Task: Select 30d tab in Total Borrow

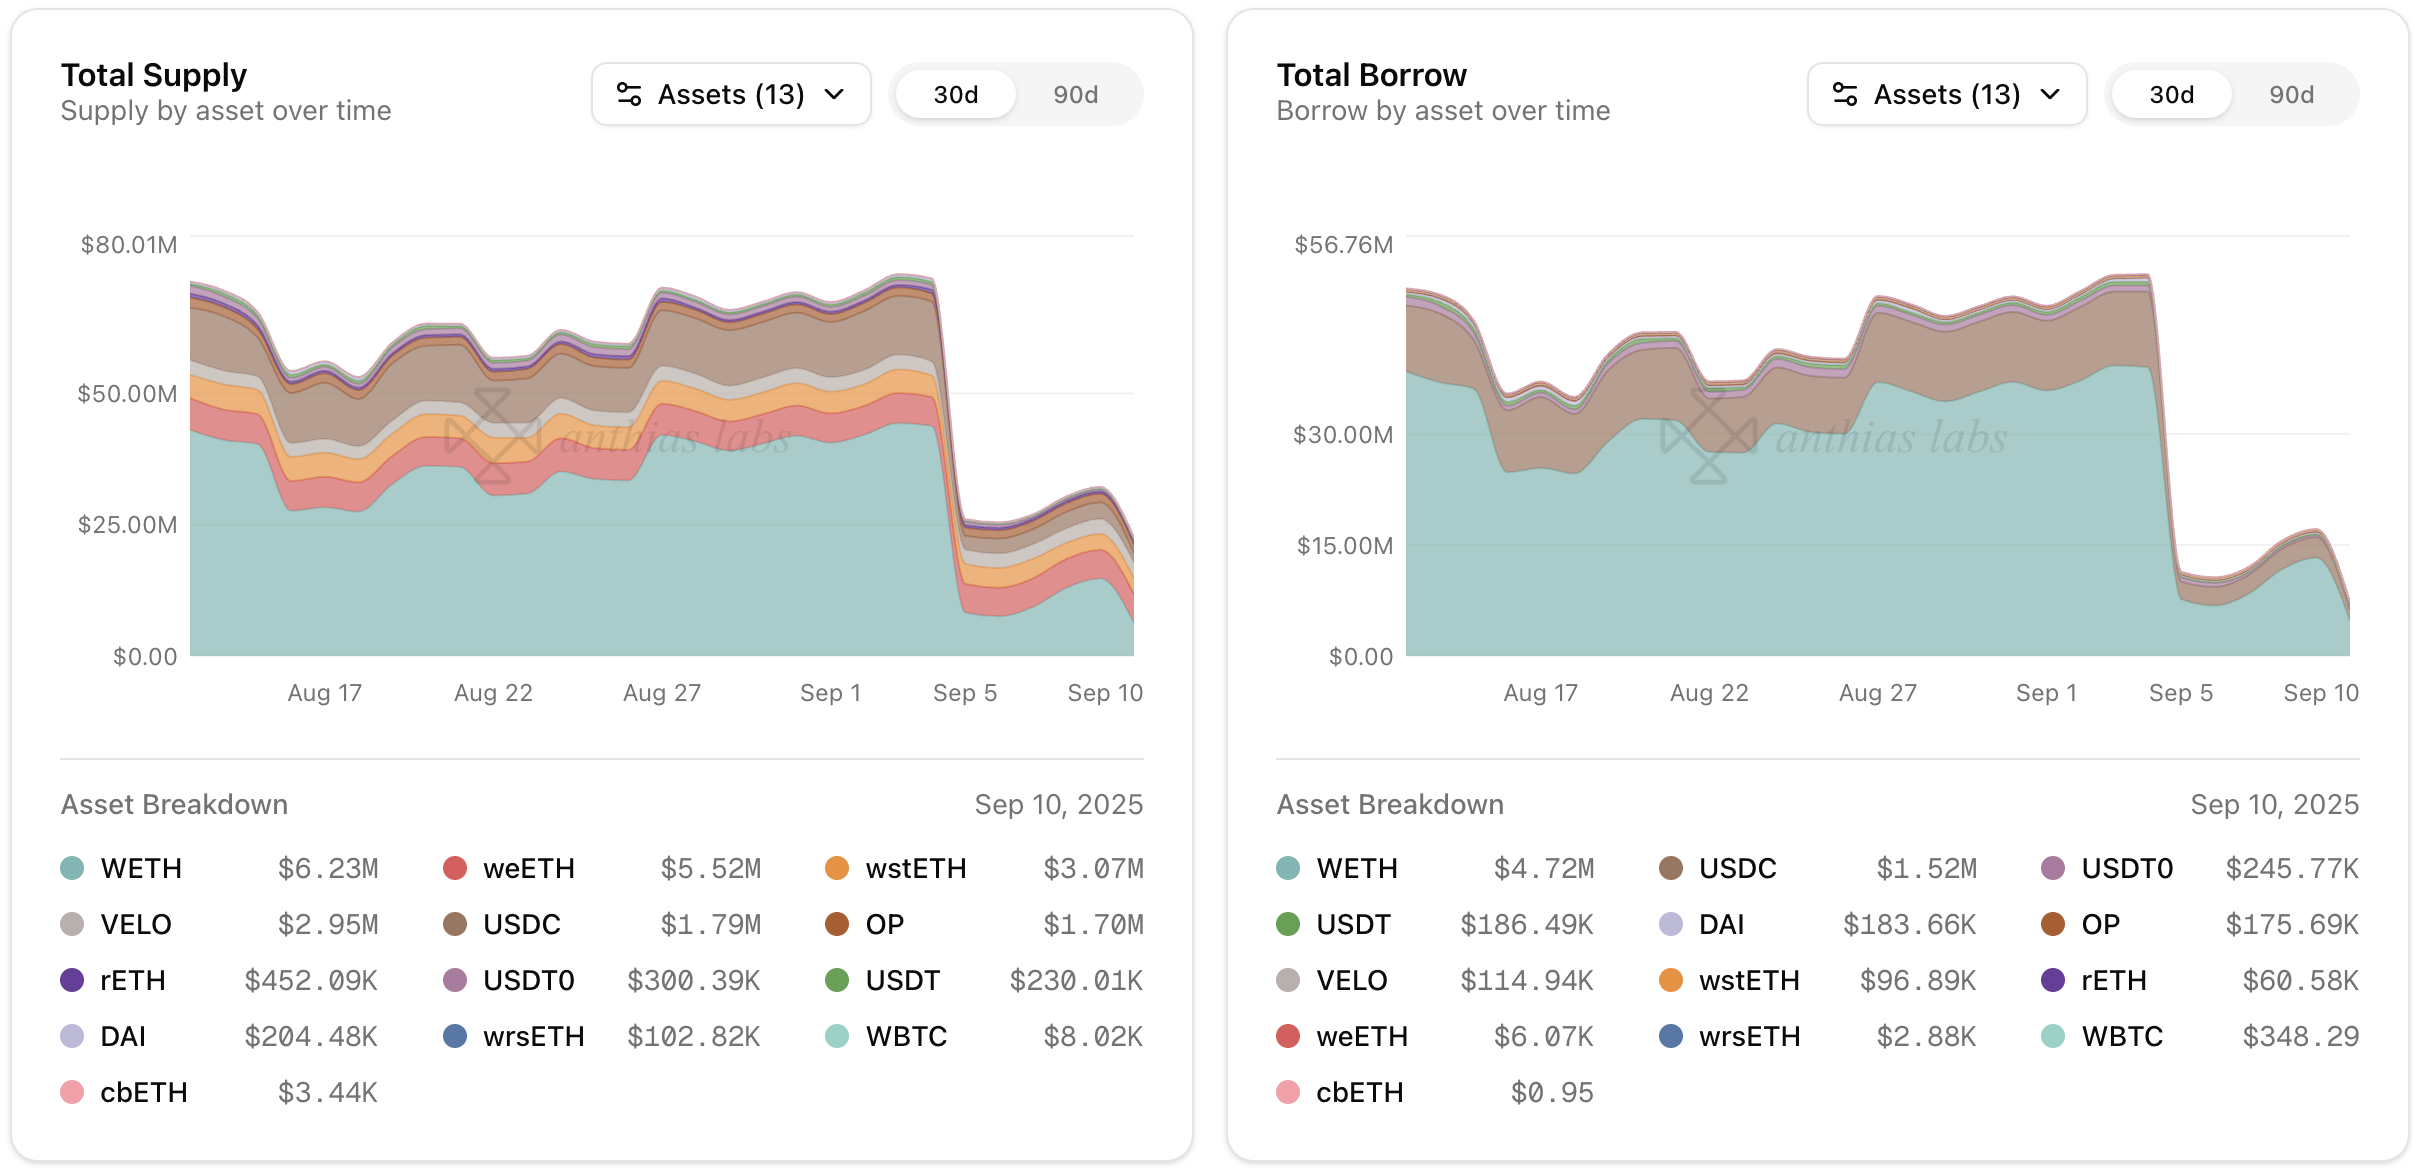Action: point(2171,94)
